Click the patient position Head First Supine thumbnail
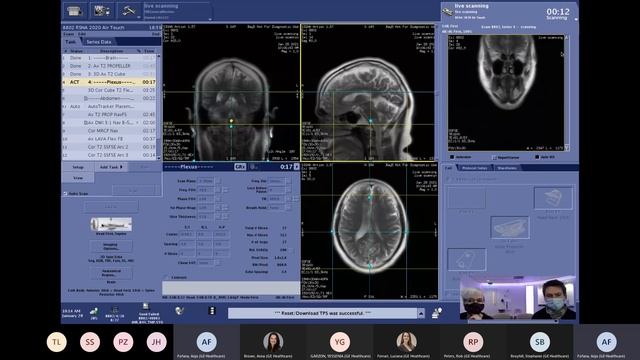Viewport: 640px width, 360px height. pyautogui.click(x=111, y=224)
